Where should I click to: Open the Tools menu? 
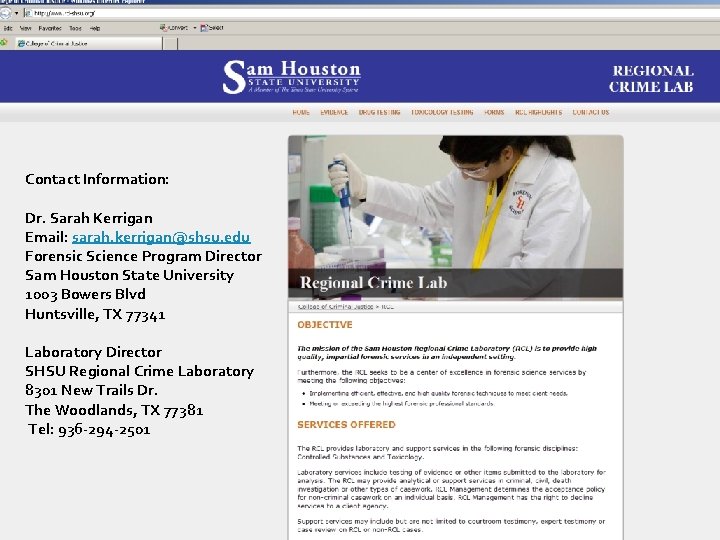point(75,28)
